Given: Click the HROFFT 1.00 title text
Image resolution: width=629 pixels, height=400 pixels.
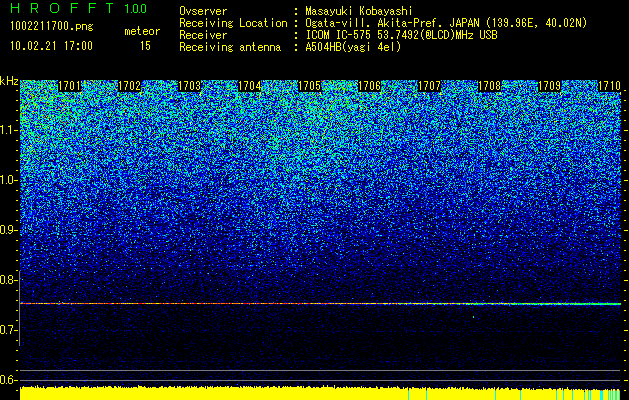Looking at the screenshot, I should pos(79,8).
